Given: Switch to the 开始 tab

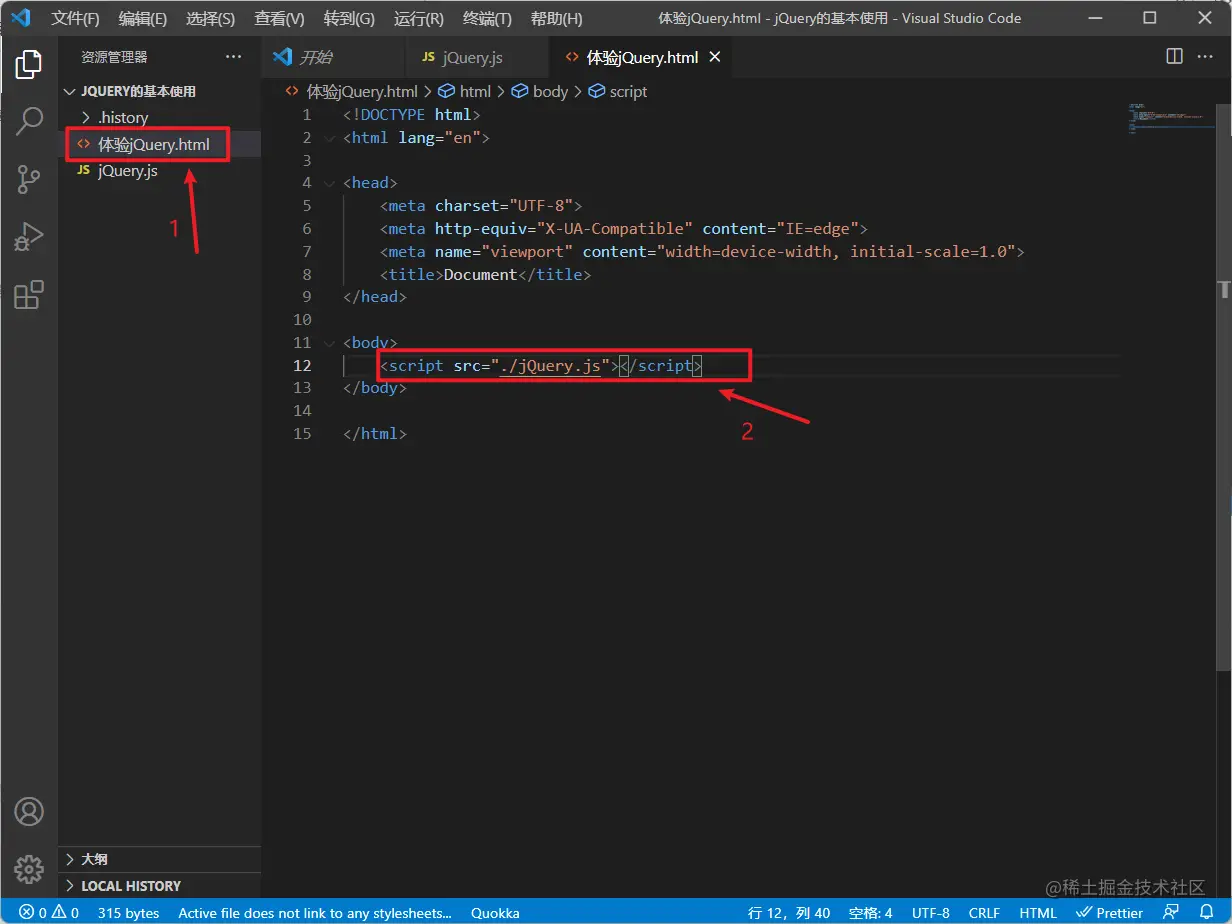Looking at the screenshot, I should (x=334, y=57).
